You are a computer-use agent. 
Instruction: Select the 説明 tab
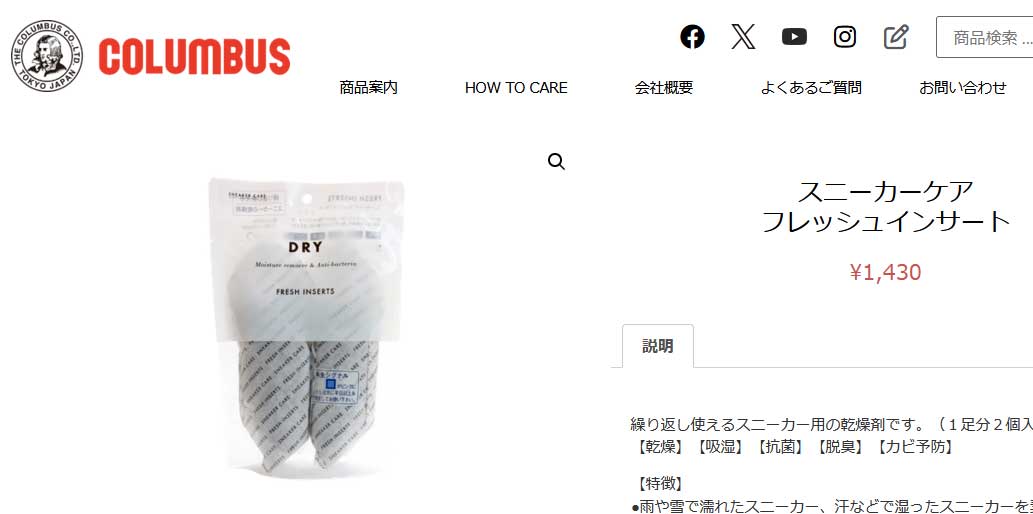[x=657, y=346]
